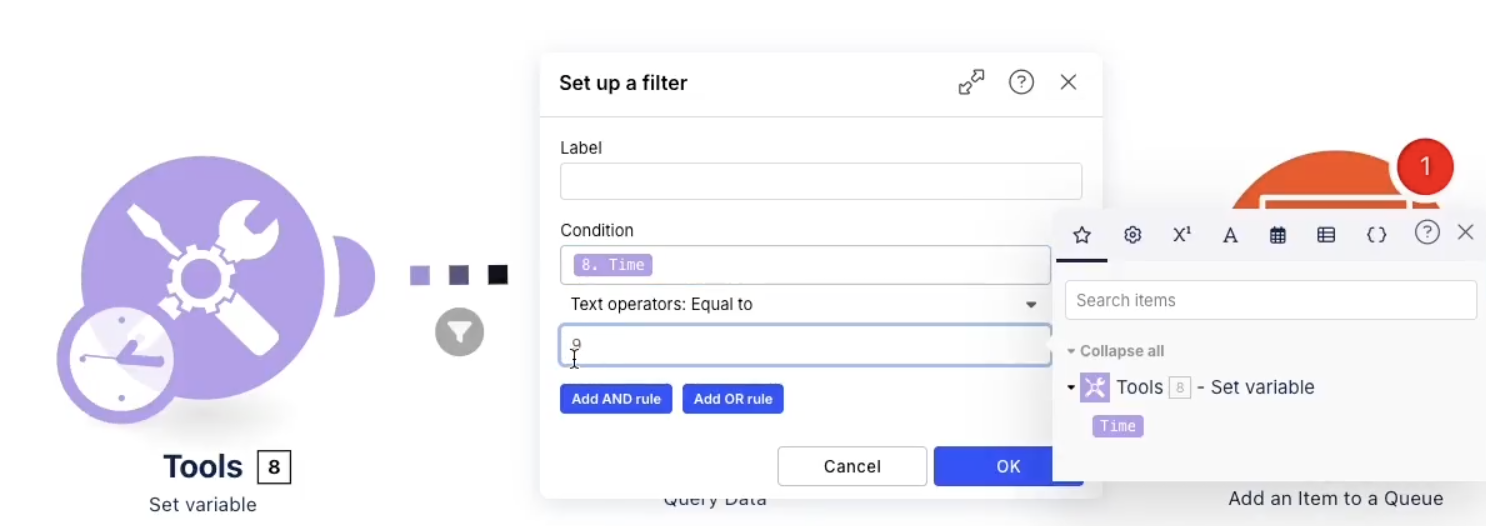Open array functions table tab
The width and height of the screenshot is (1486, 526).
[x=1326, y=235]
